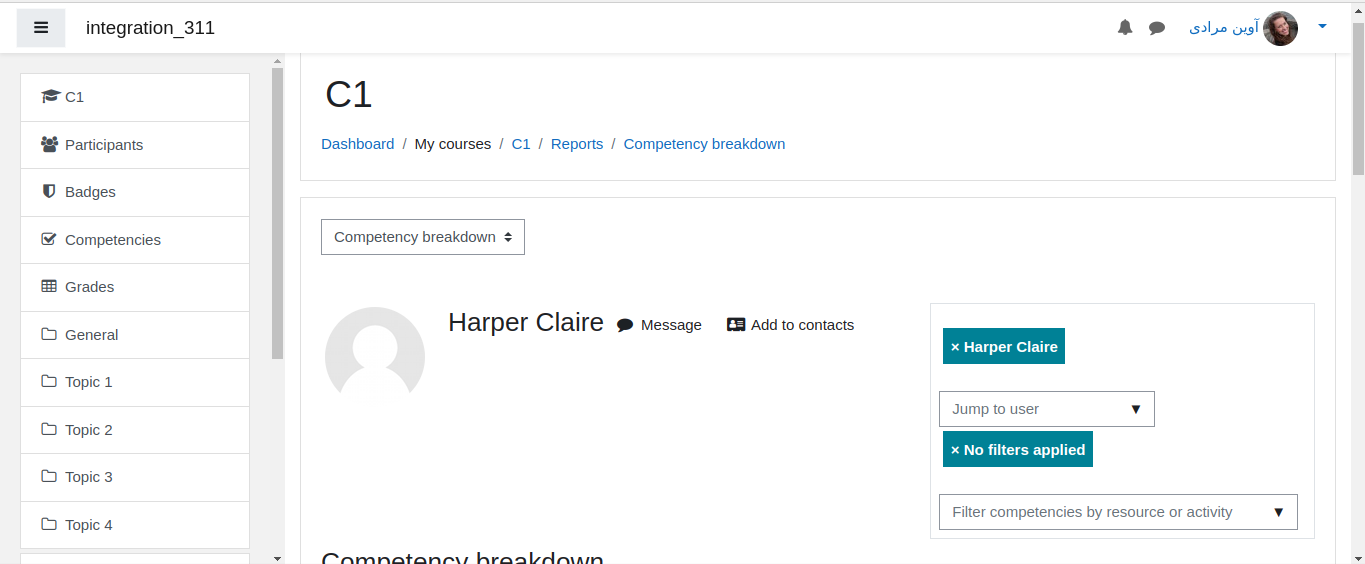Click the Harper Claire name heading

[526, 322]
